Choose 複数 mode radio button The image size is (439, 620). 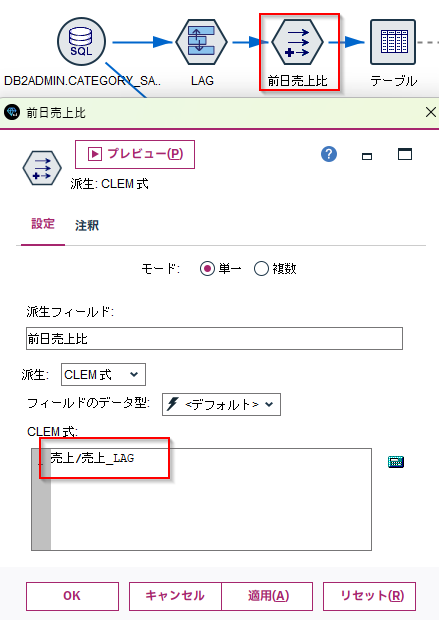261,269
